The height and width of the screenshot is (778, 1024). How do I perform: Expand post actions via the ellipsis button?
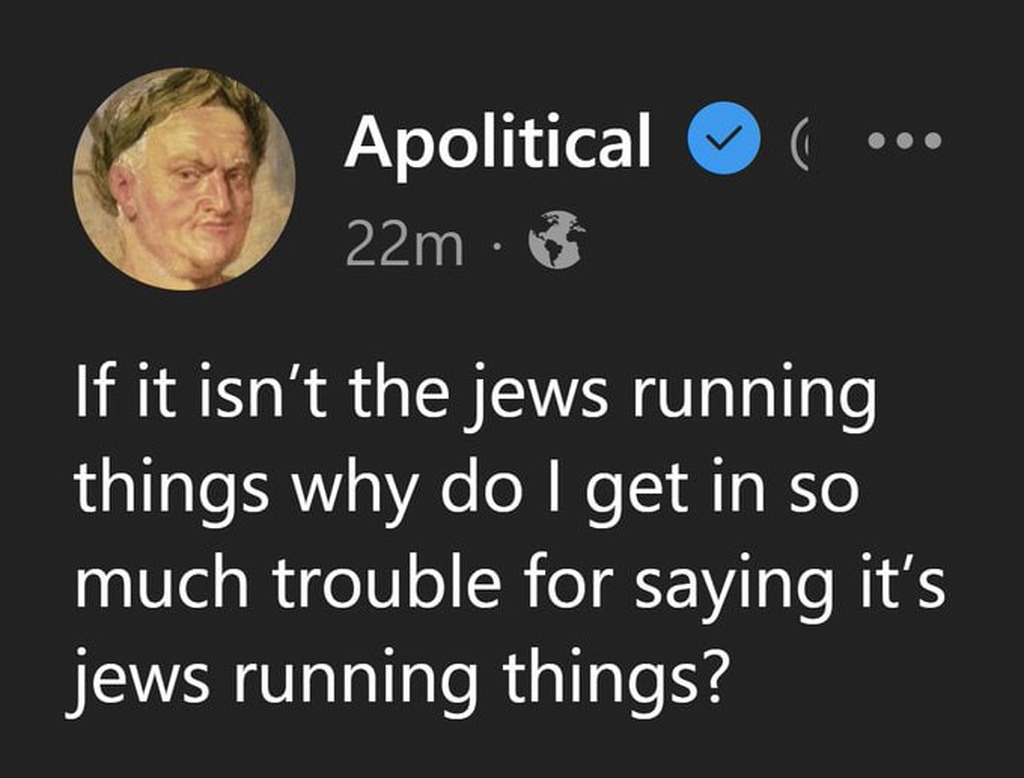[905, 142]
